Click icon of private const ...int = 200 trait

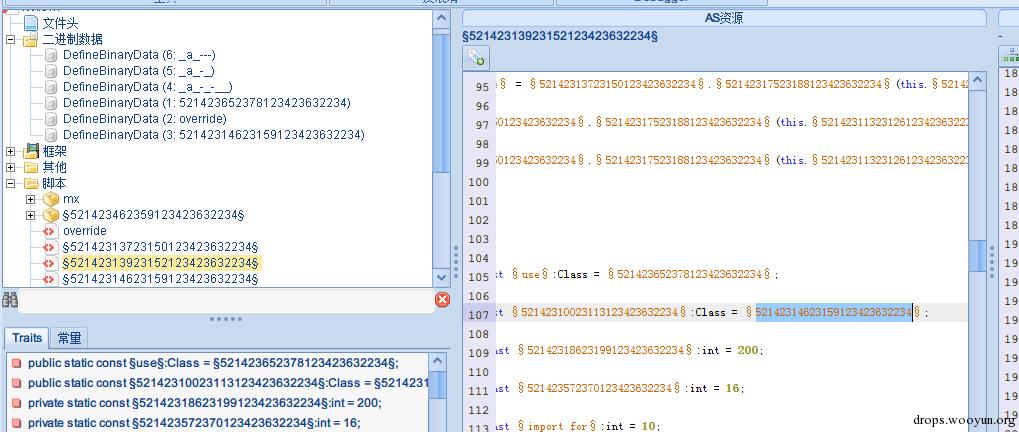click(x=16, y=403)
